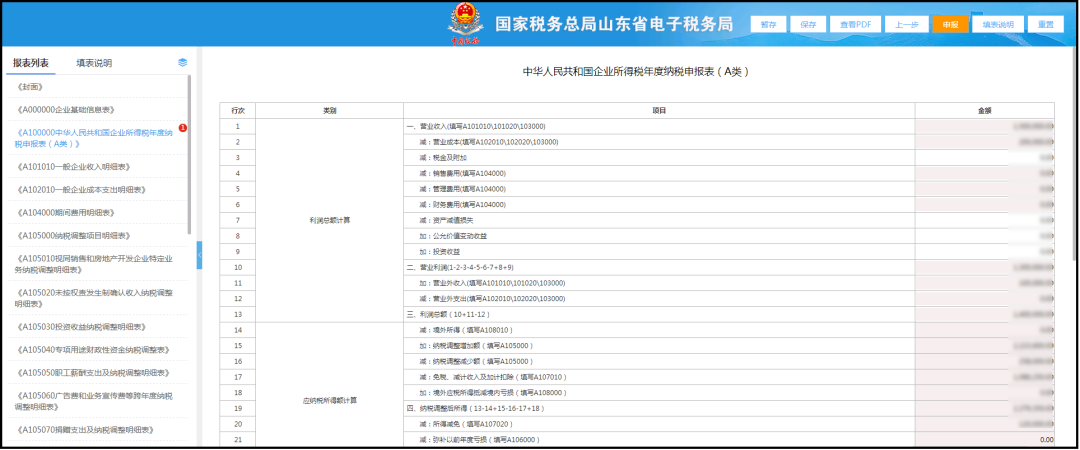Open 查看PDF
The image size is (1080, 450).
(x=855, y=24)
